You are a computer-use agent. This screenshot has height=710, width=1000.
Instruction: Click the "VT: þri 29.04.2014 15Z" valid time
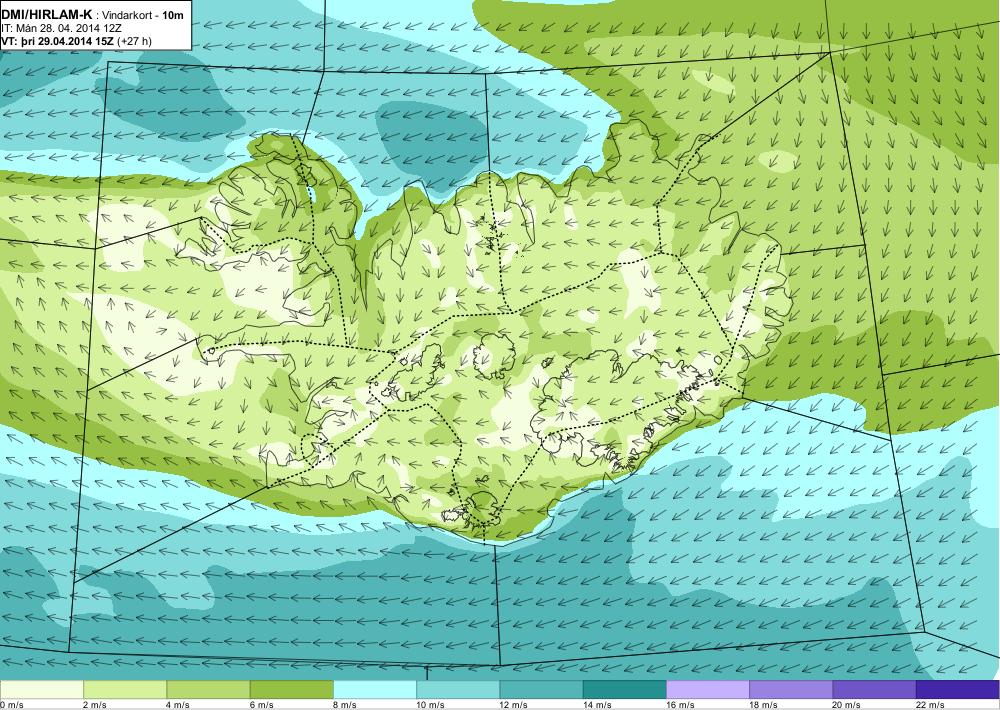coord(57,41)
